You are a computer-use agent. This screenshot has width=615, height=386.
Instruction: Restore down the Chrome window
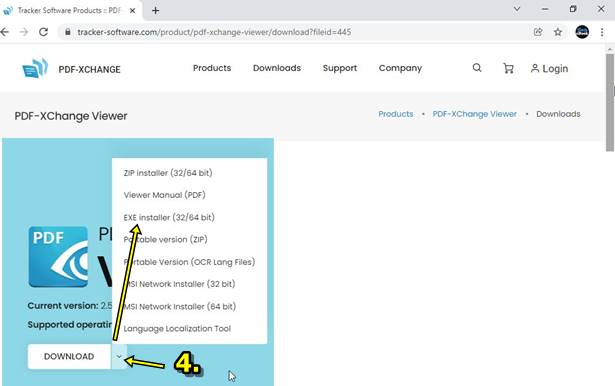[573, 9]
